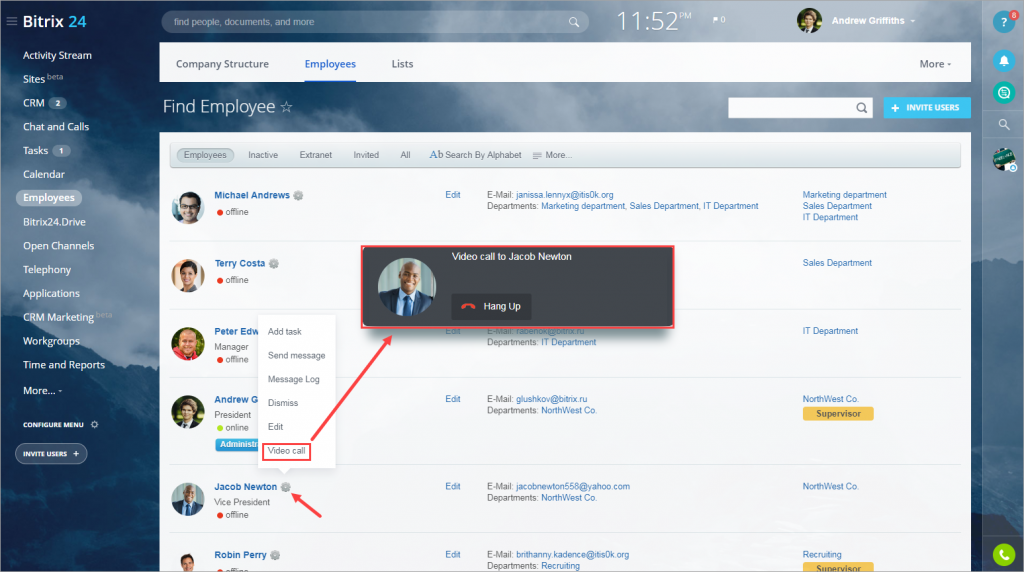Image resolution: width=1024 pixels, height=572 pixels.
Task: Show Invited users filter
Action: [366, 155]
